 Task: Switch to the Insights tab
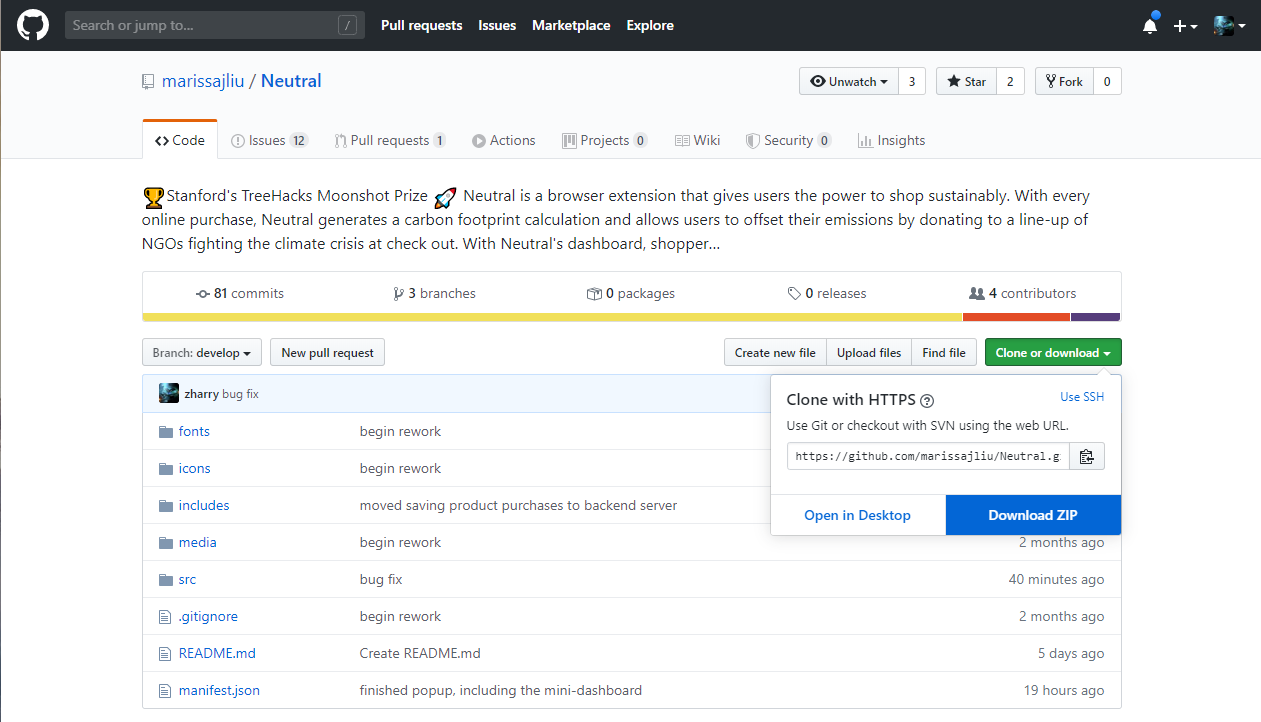click(892, 141)
